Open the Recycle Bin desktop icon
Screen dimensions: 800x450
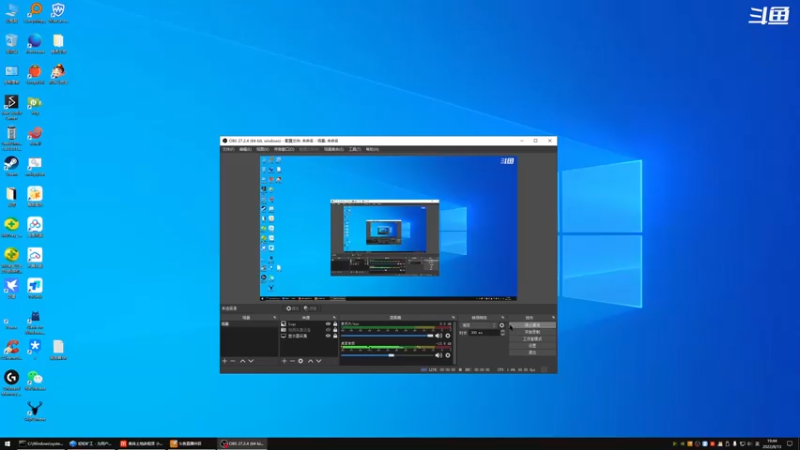pos(11,44)
